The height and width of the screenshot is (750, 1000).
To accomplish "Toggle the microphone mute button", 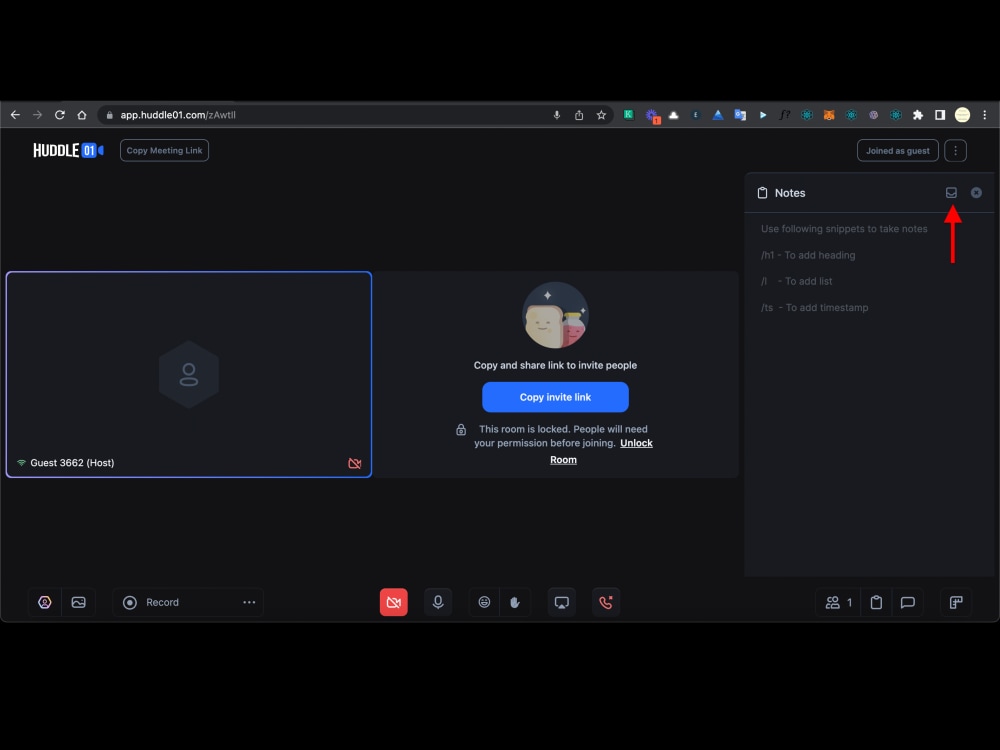I will [438, 602].
